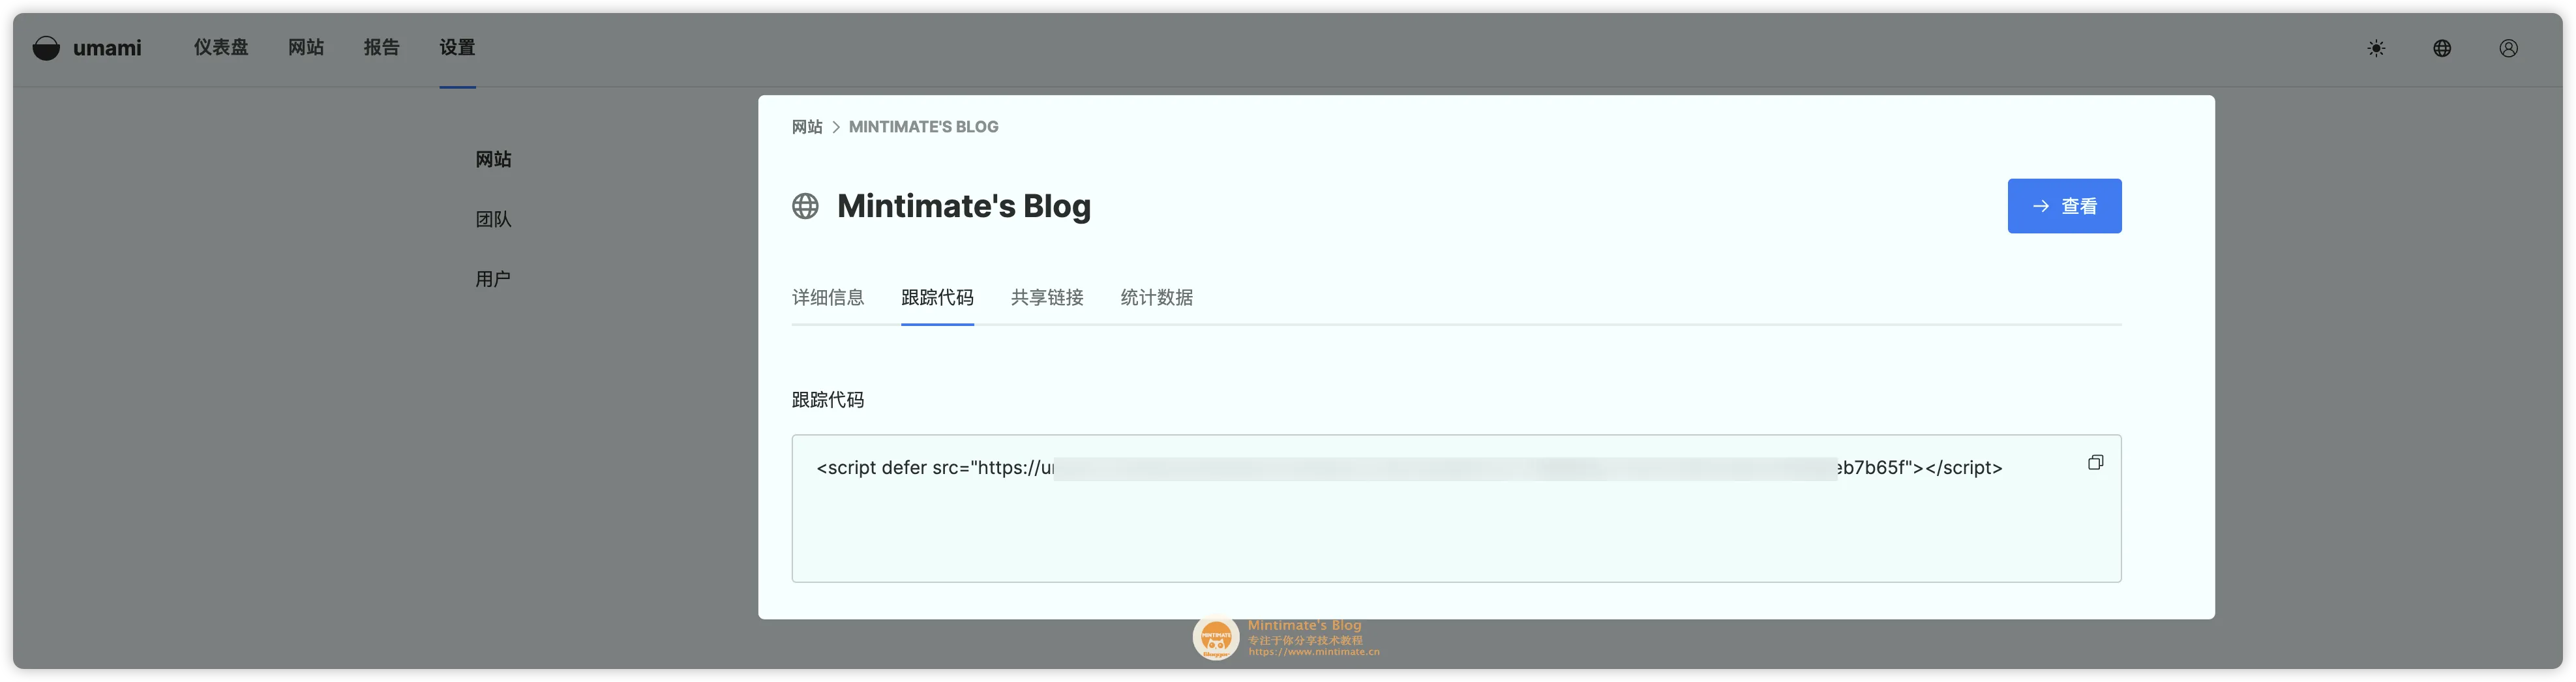Click the arrow icon in 查看 button

click(2041, 206)
